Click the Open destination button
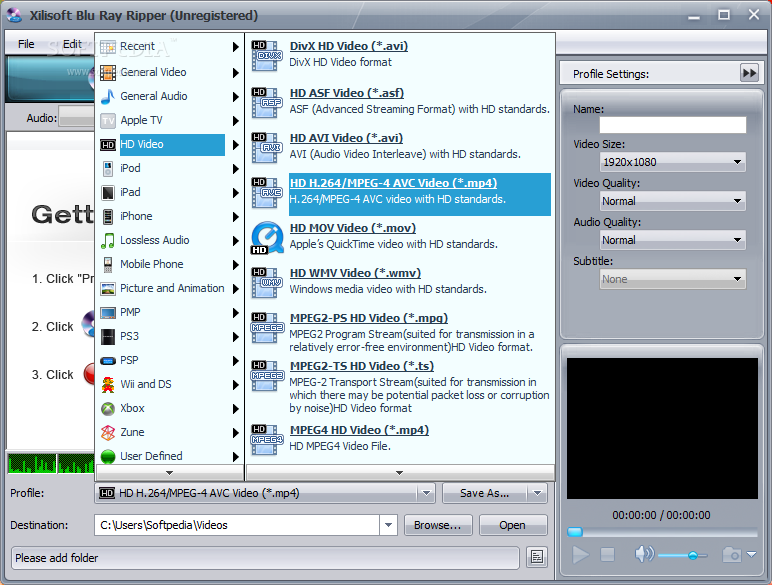 [x=513, y=525]
